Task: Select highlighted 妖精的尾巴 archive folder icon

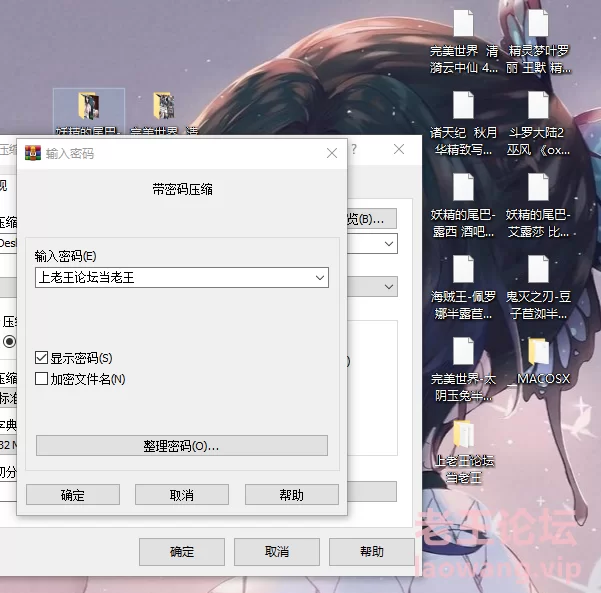Action: tap(89, 106)
